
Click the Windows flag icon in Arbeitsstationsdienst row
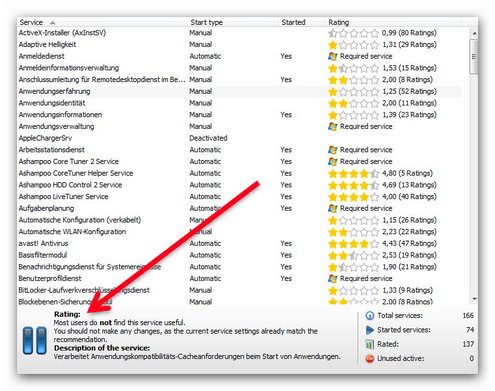(332, 150)
